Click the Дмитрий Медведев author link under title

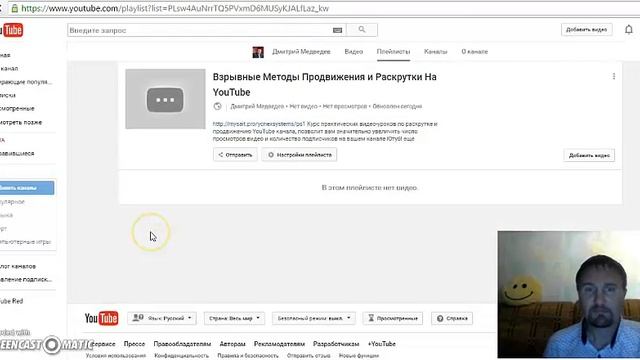(x=257, y=107)
